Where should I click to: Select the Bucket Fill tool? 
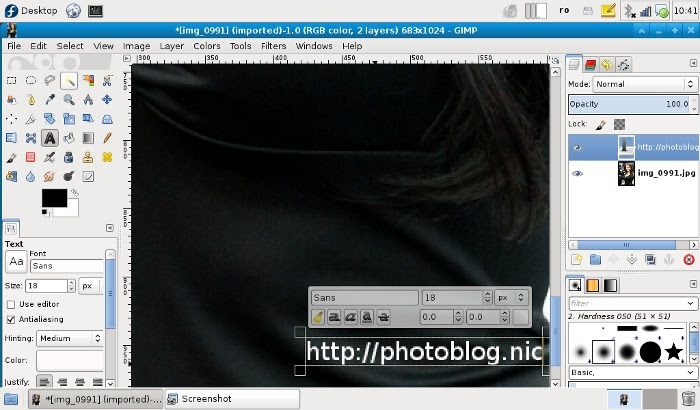point(69,138)
